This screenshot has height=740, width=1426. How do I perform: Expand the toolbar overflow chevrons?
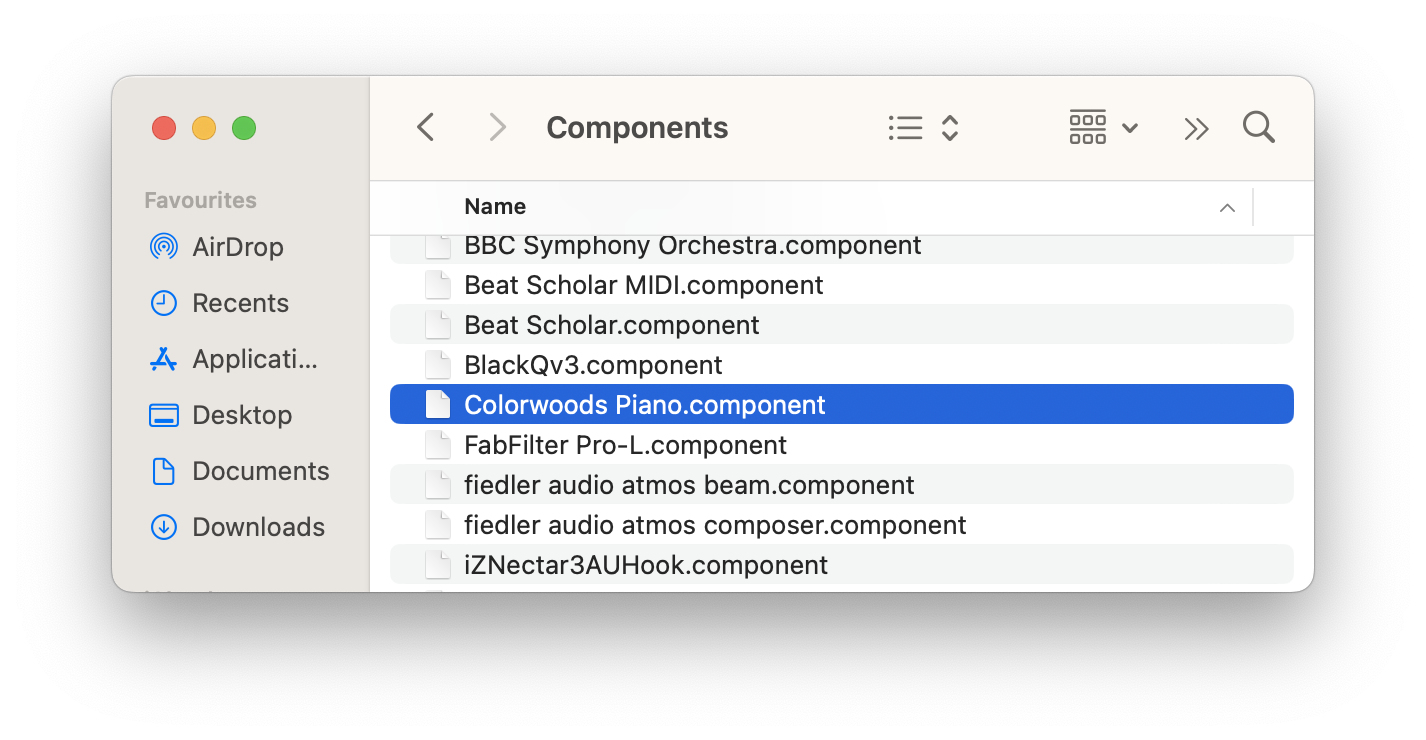1196,128
